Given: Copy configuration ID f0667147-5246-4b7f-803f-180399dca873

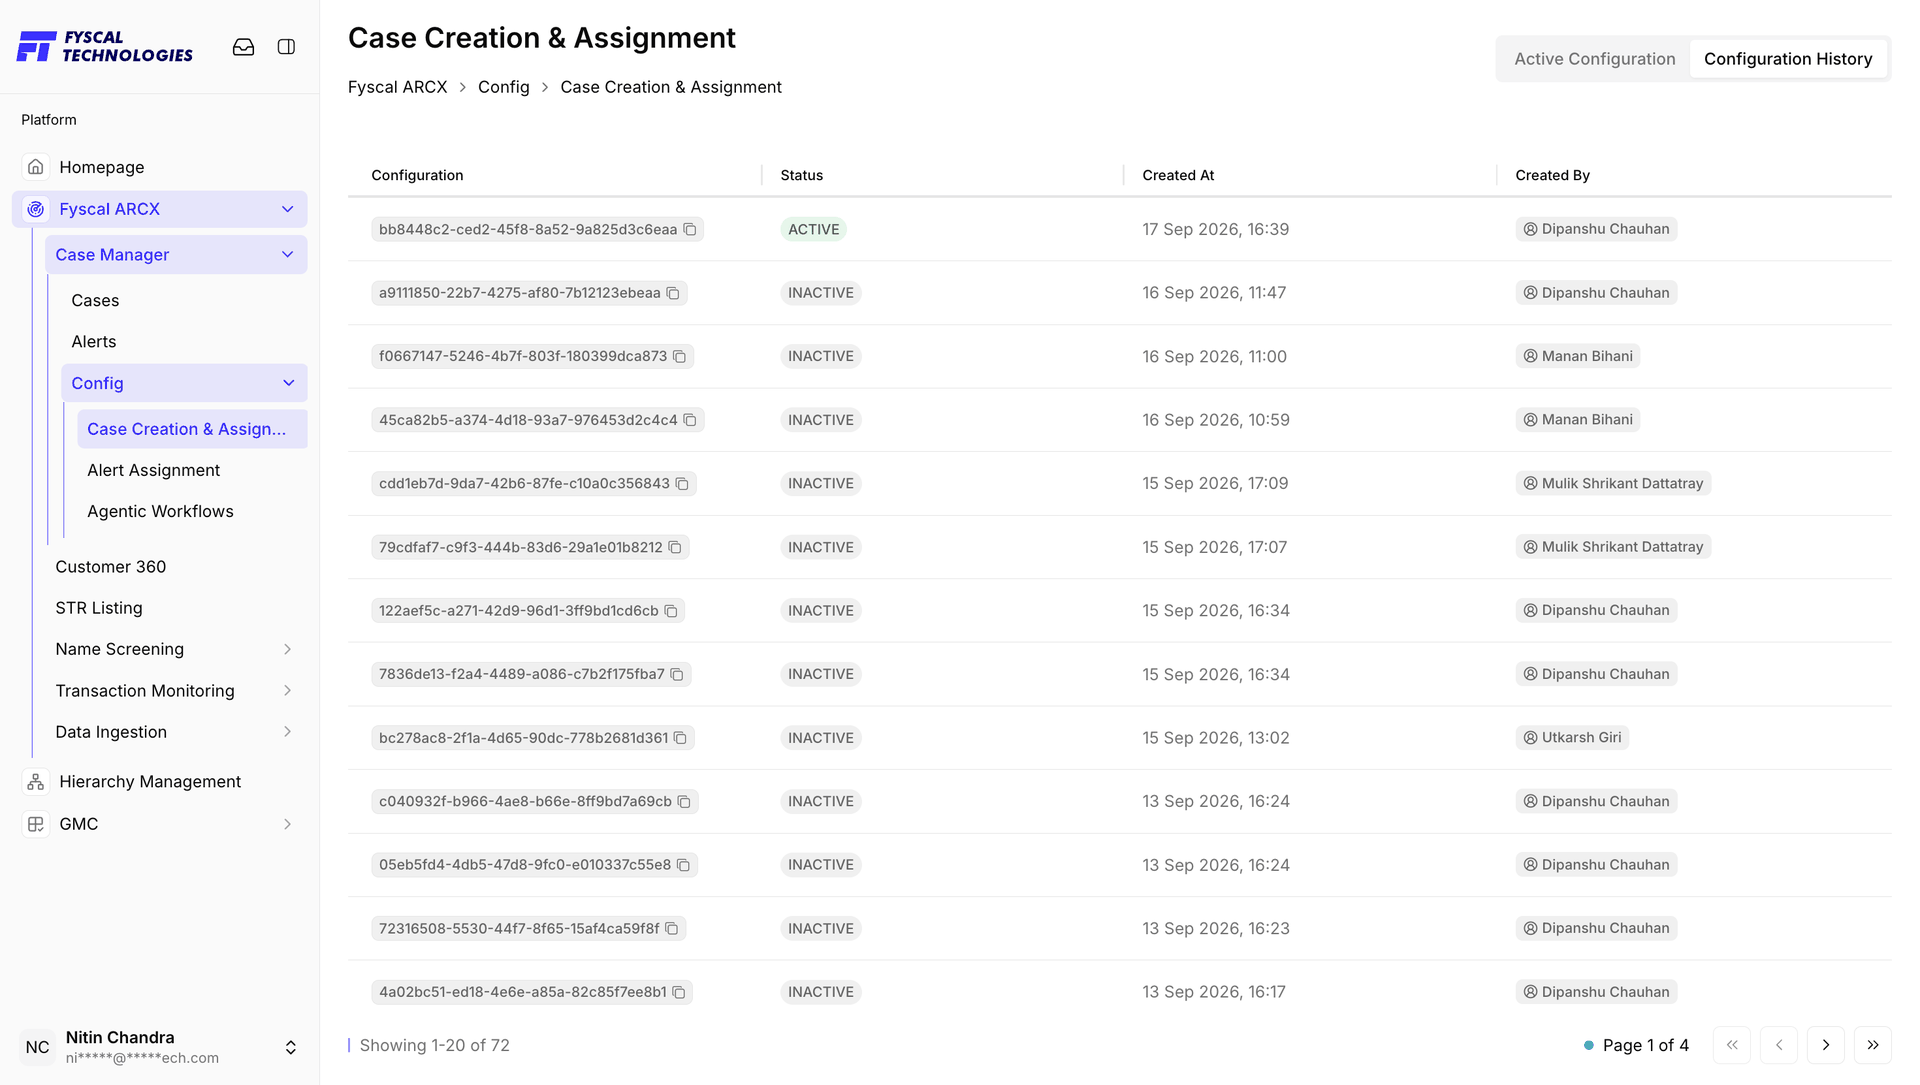Looking at the screenshot, I should pyautogui.click(x=680, y=357).
